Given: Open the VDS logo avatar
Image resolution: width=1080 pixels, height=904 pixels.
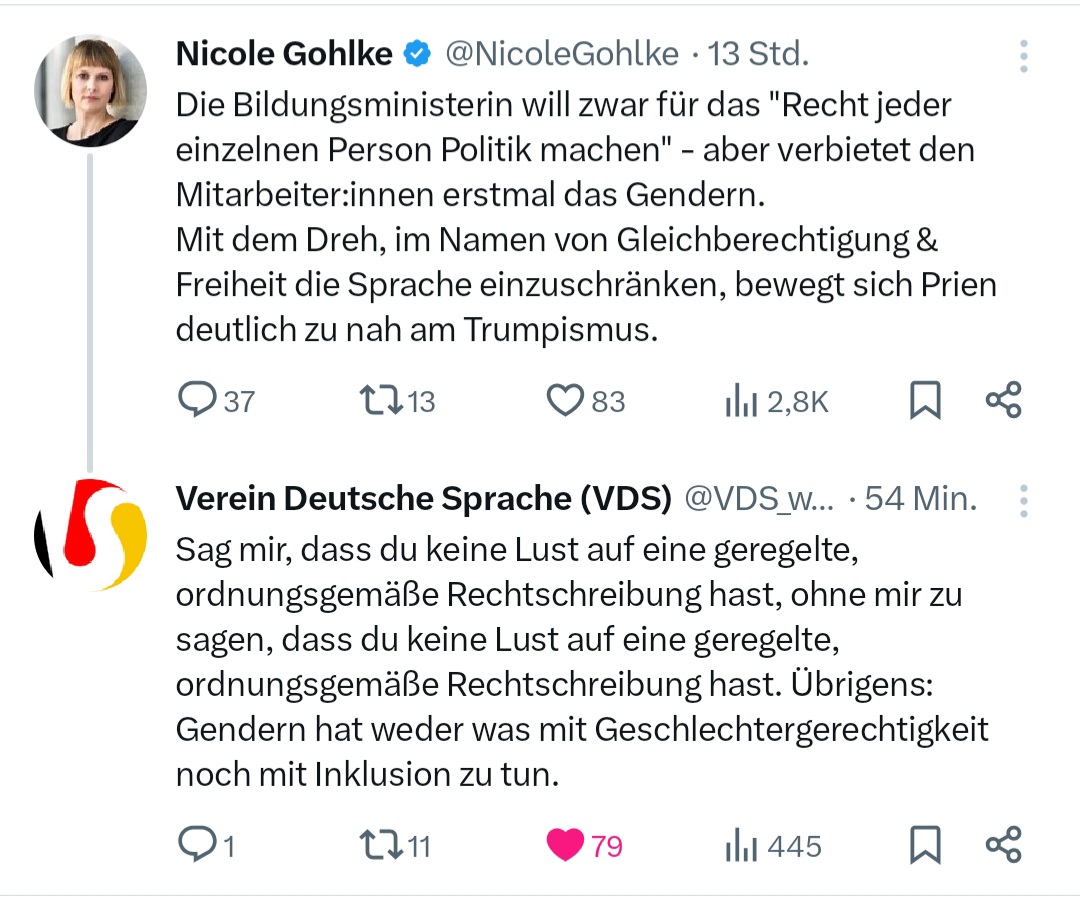Looking at the screenshot, I should click(91, 535).
